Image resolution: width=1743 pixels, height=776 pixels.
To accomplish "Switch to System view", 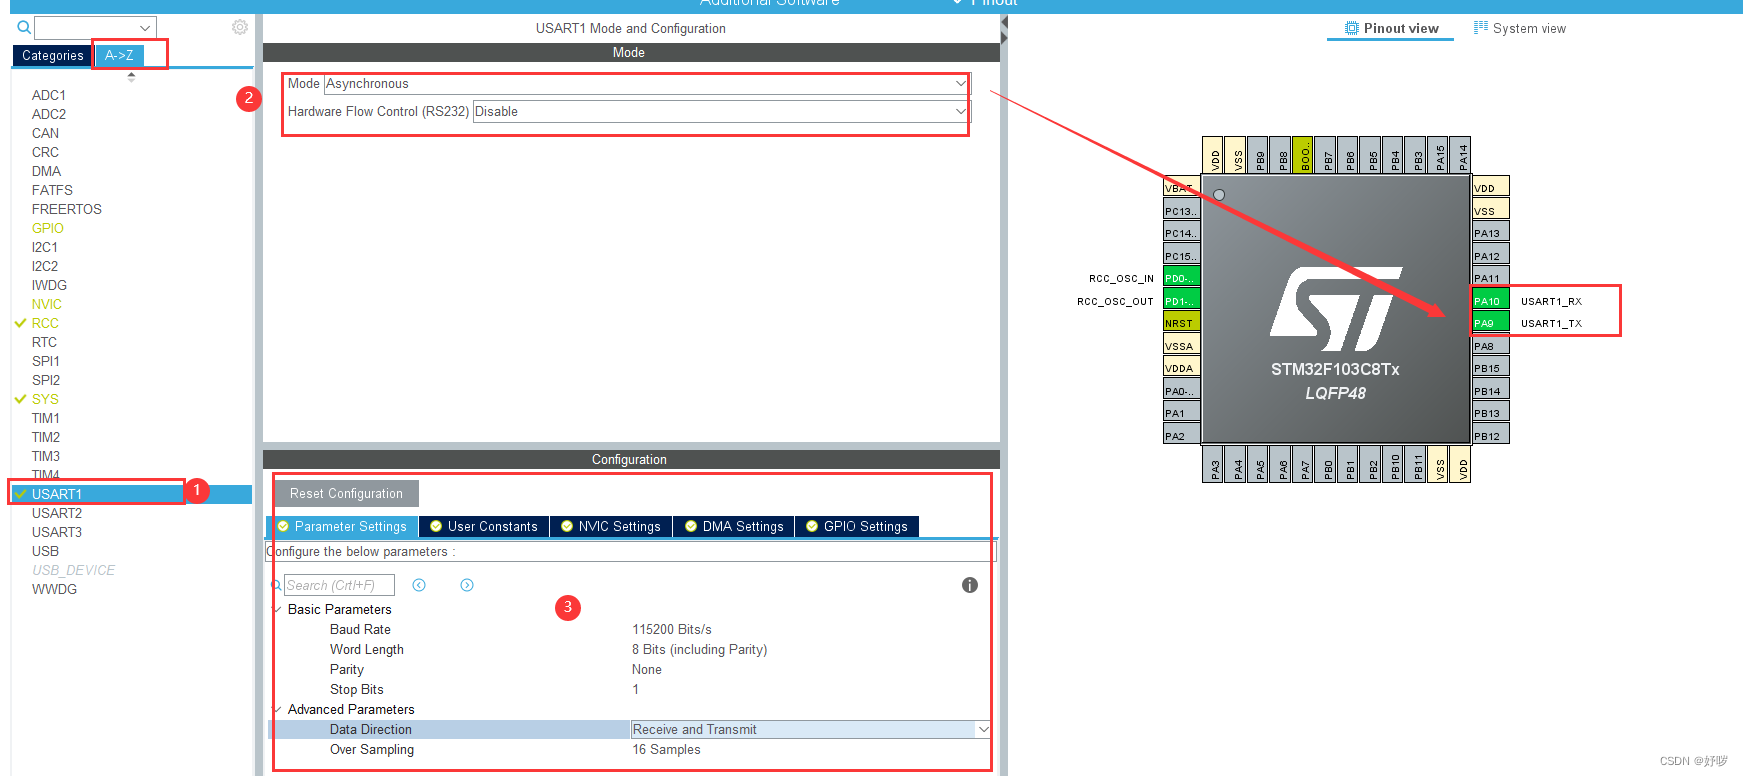I will click(x=1520, y=28).
